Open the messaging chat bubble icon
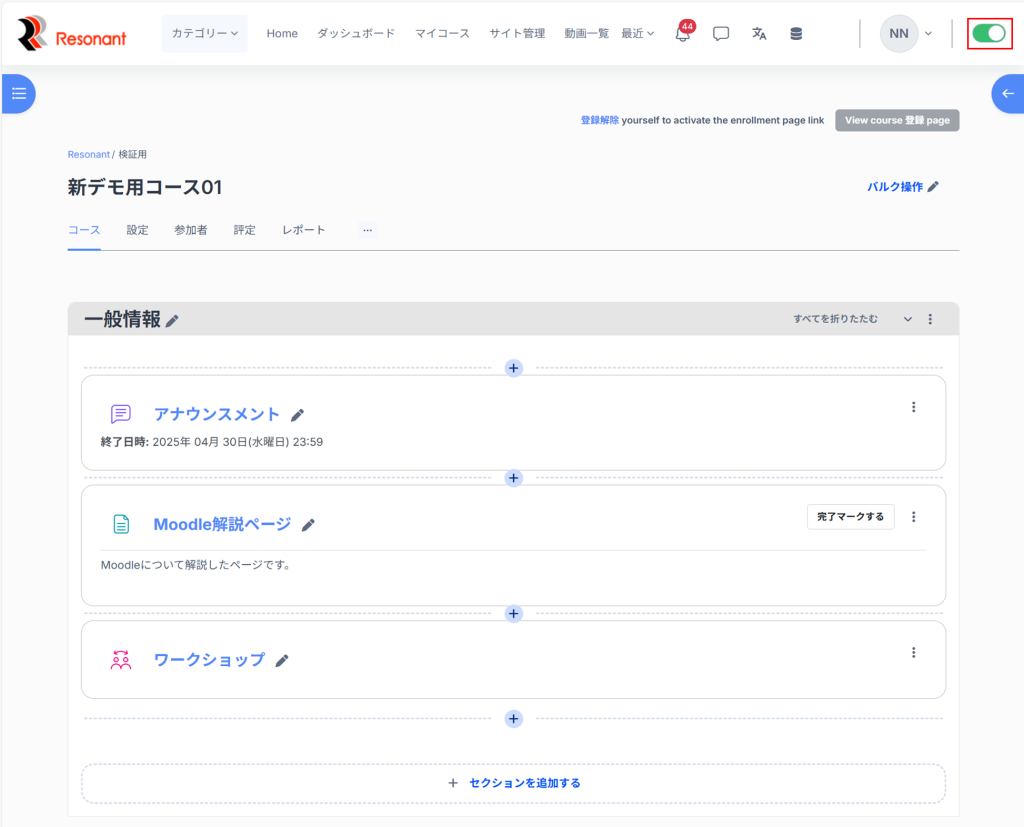 click(721, 34)
